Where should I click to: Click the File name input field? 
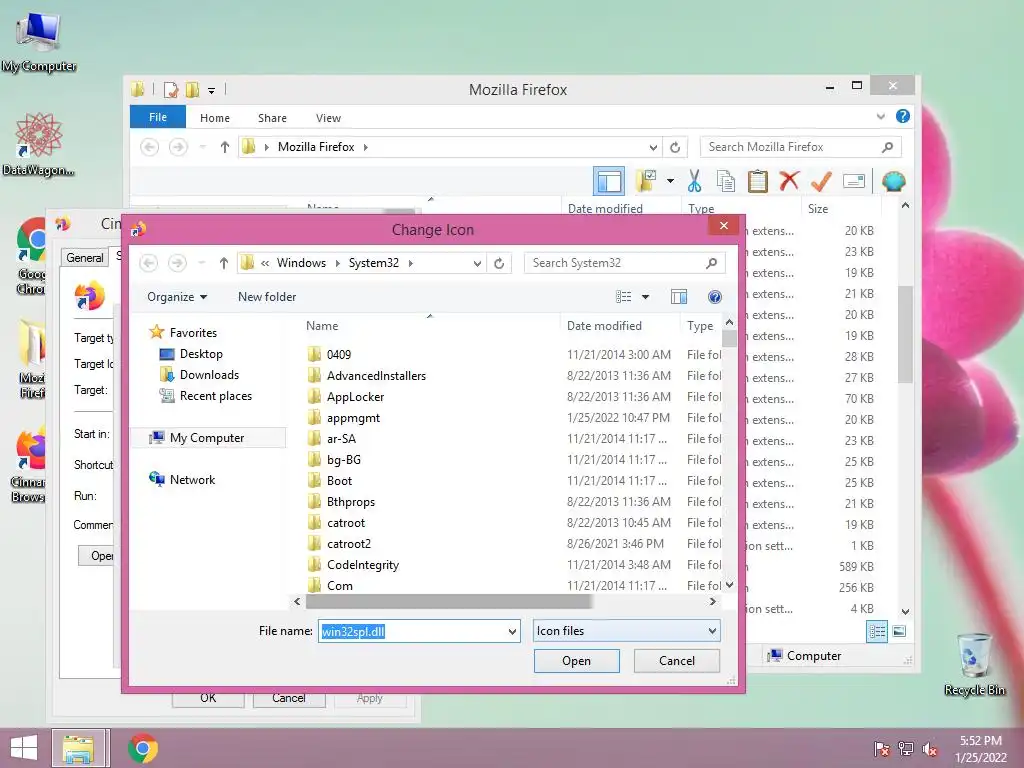point(413,632)
